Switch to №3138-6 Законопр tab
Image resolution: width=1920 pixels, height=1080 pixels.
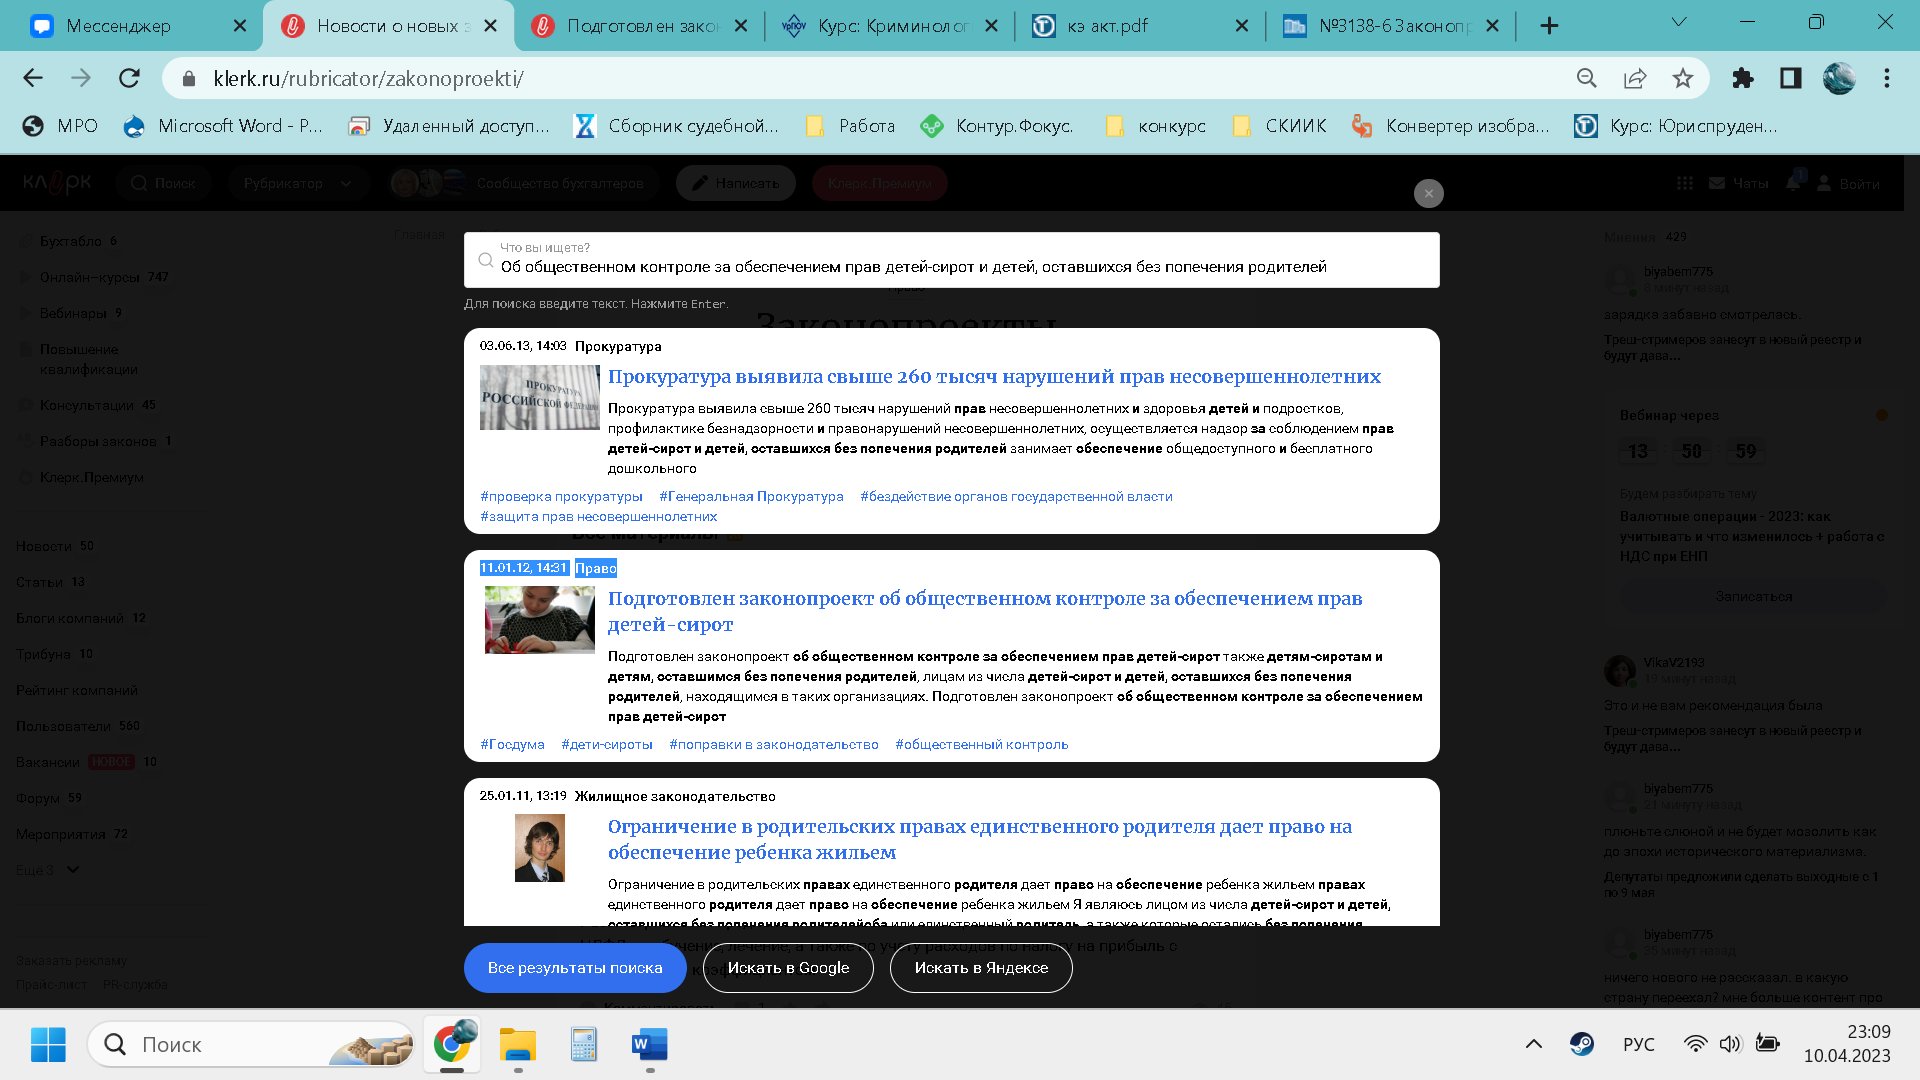(1393, 26)
